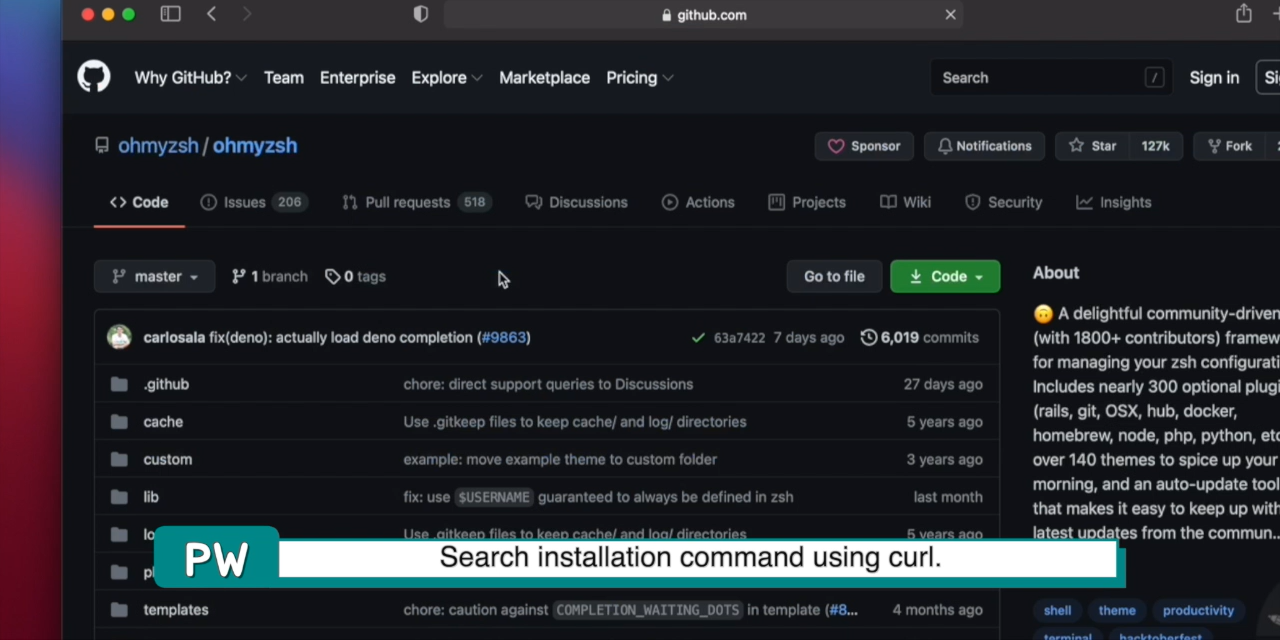
Task: Switch to the Projects tab
Action: tap(807, 202)
